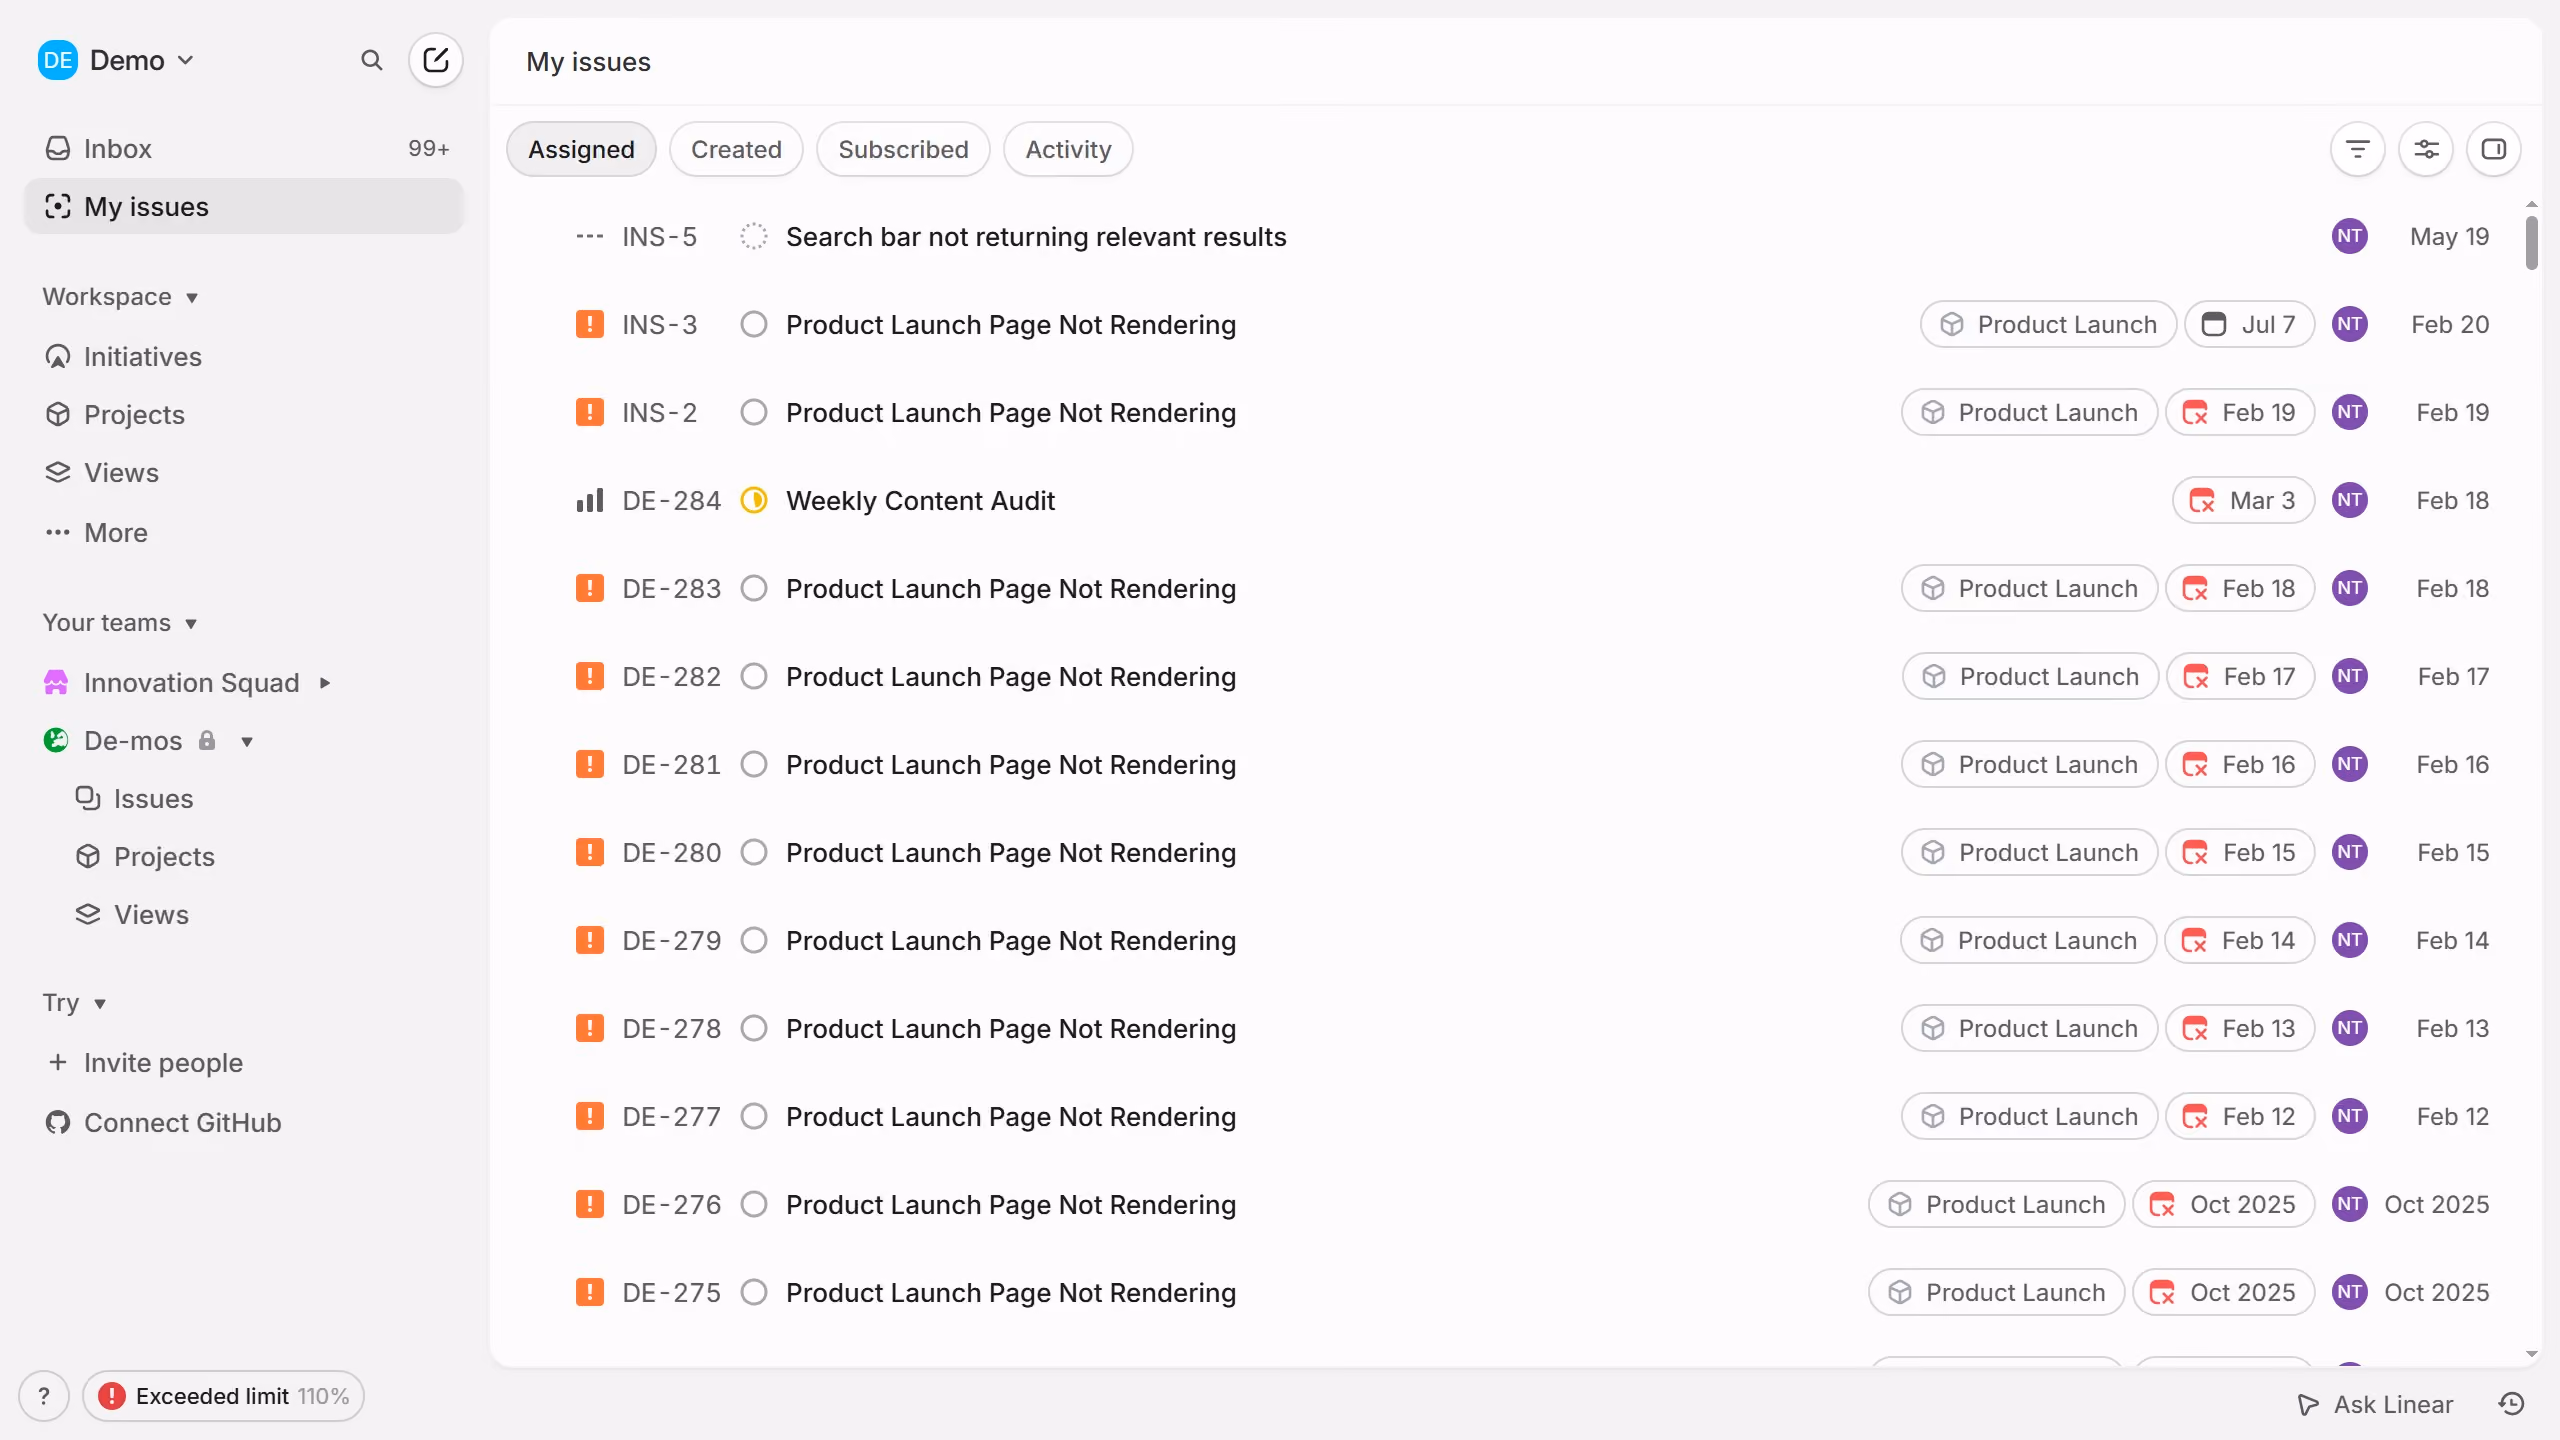Click the Product Launch chip on INS-3
Image resolution: width=2560 pixels, height=1440 pixels.
[2048, 324]
